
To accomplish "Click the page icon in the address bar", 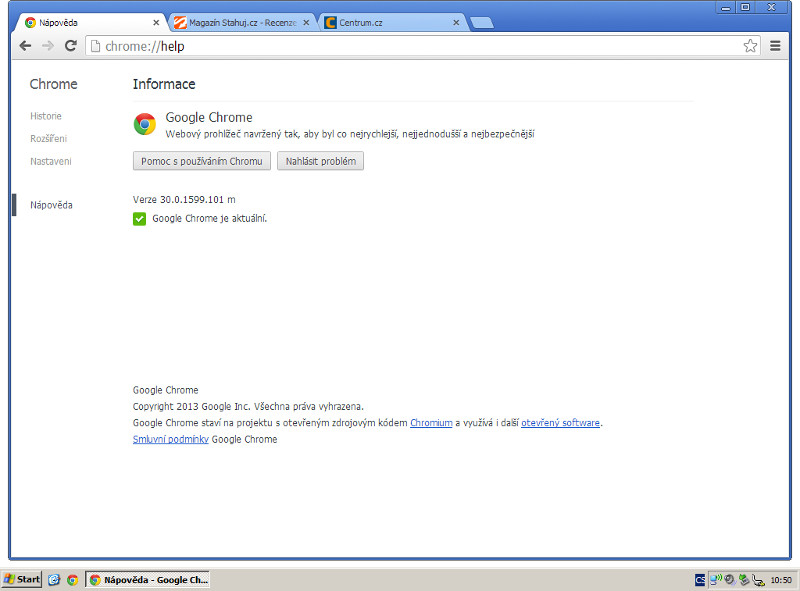I will (x=95, y=46).
